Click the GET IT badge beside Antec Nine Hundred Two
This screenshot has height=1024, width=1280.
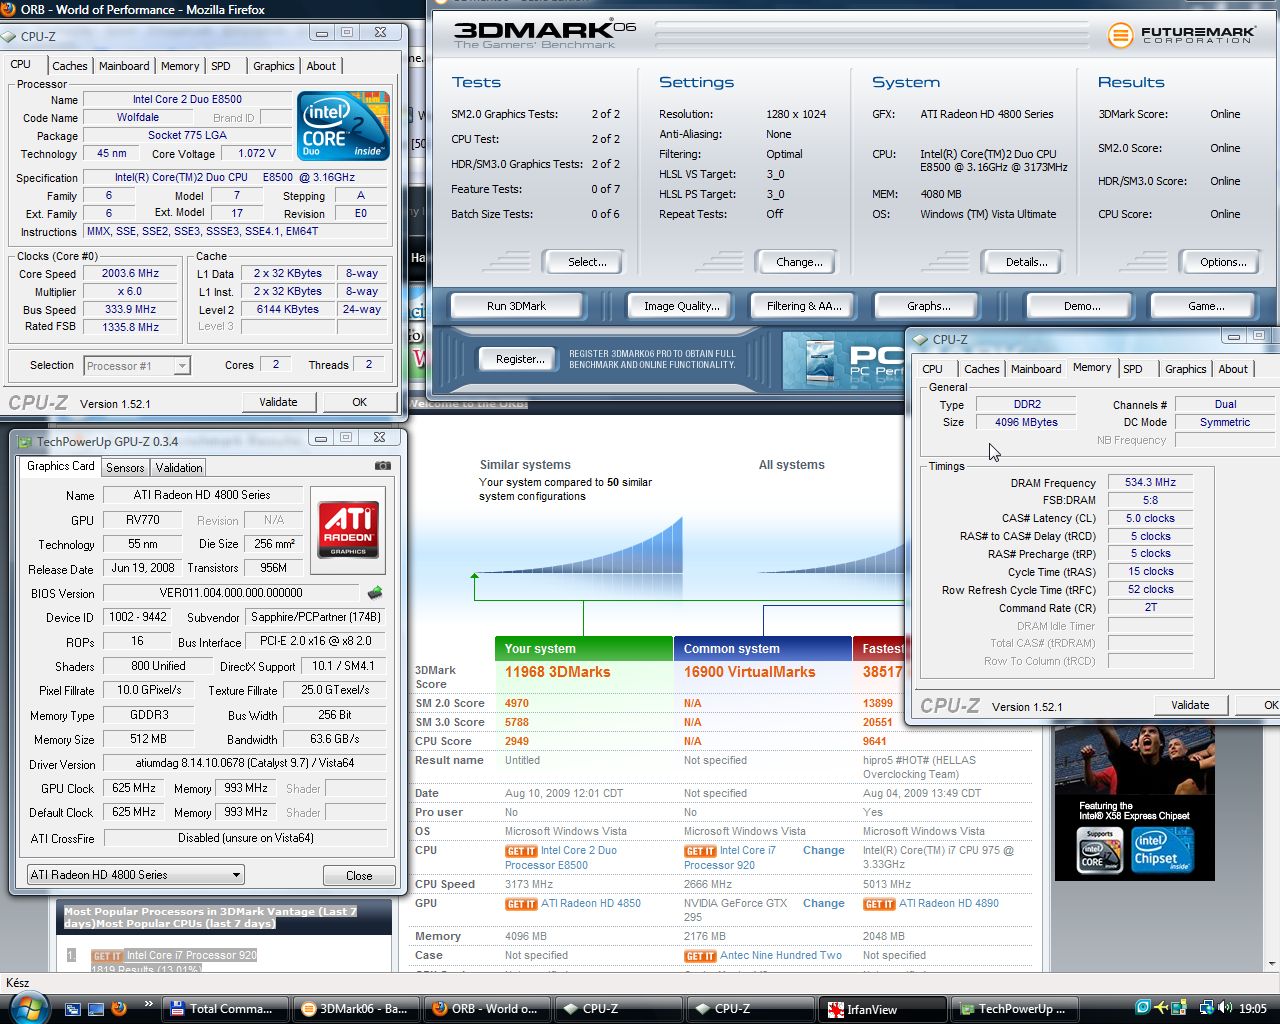click(700, 956)
